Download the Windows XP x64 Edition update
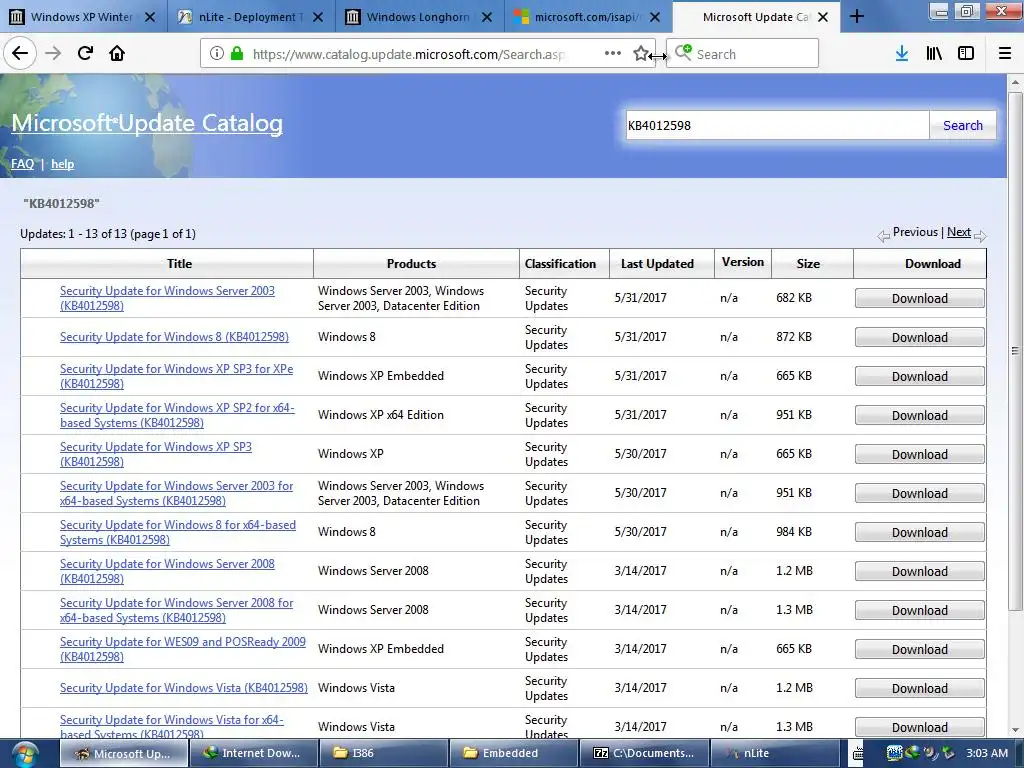1024x768 pixels. click(x=920, y=415)
